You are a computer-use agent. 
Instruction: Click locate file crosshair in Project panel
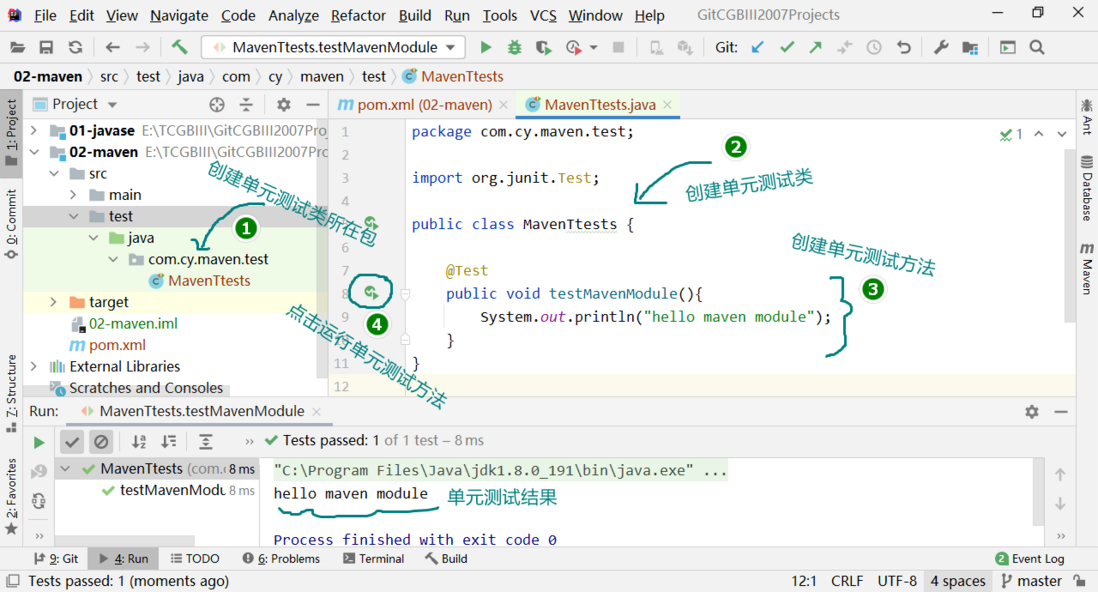coord(217,104)
